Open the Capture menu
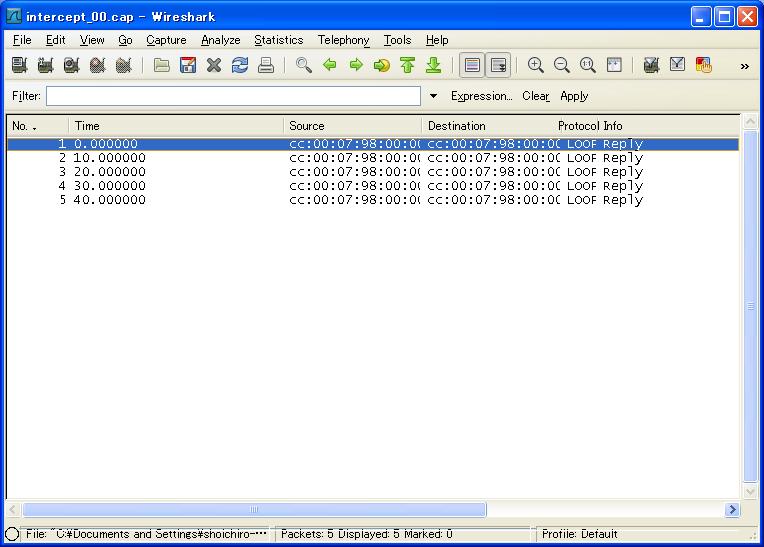This screenshot has width=764, height=547. point(166,40)
